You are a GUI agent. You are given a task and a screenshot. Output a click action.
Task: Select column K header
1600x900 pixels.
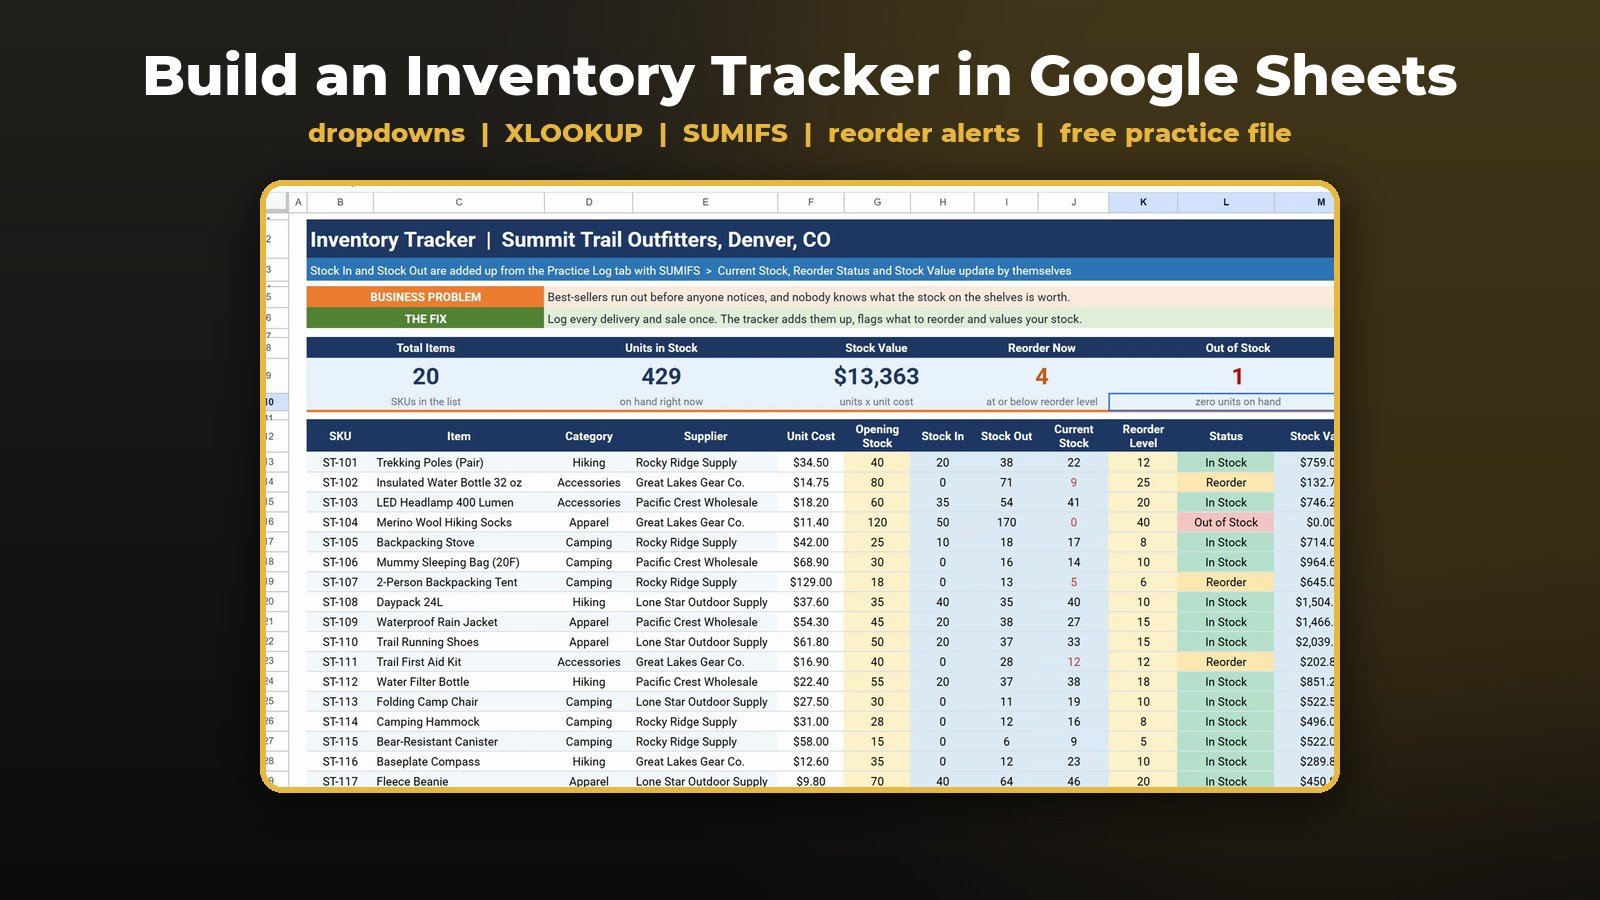coord(1143,202)
